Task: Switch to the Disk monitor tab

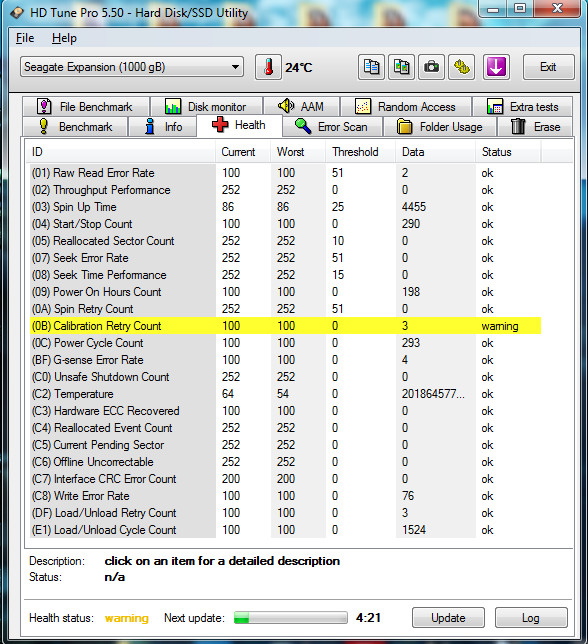Action: [207, 107]
